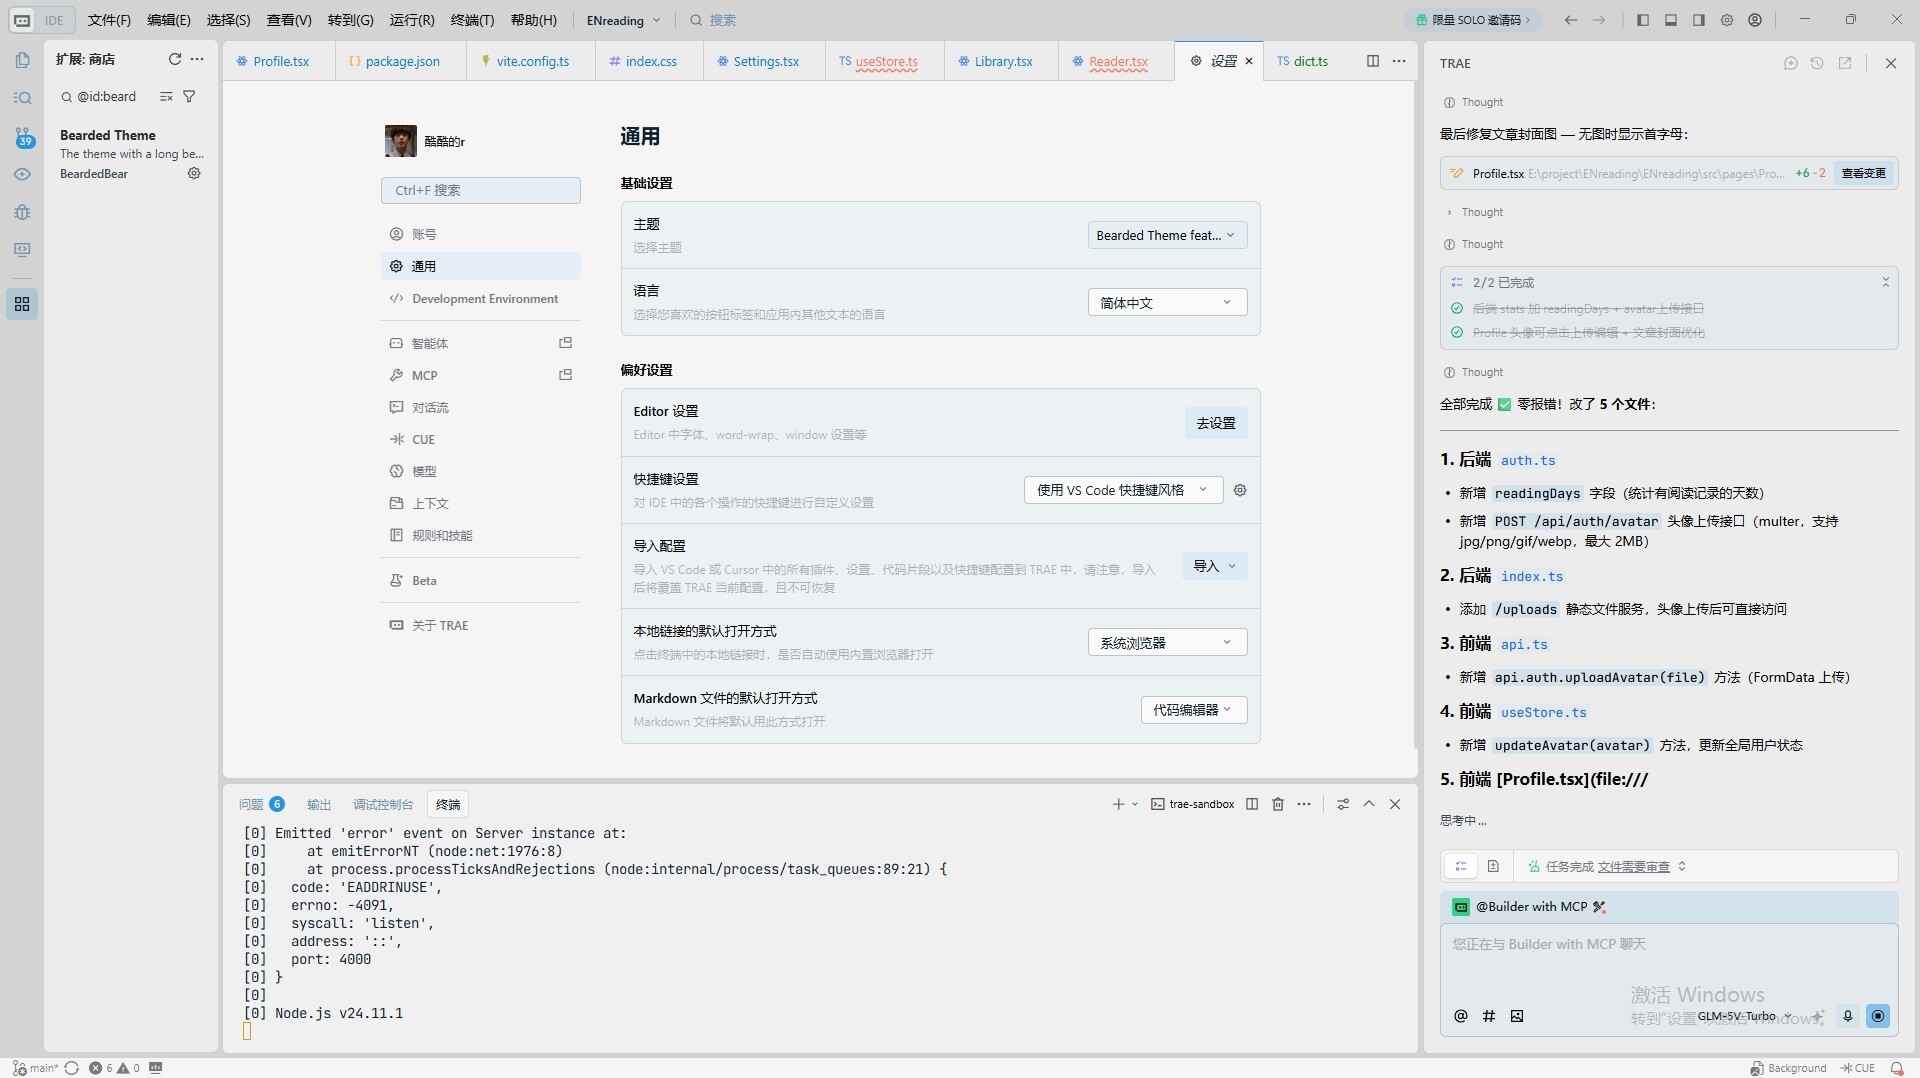1920x1078 pixels.
Task: Delete terminal with trash icon
Action: coord(1277,804)
